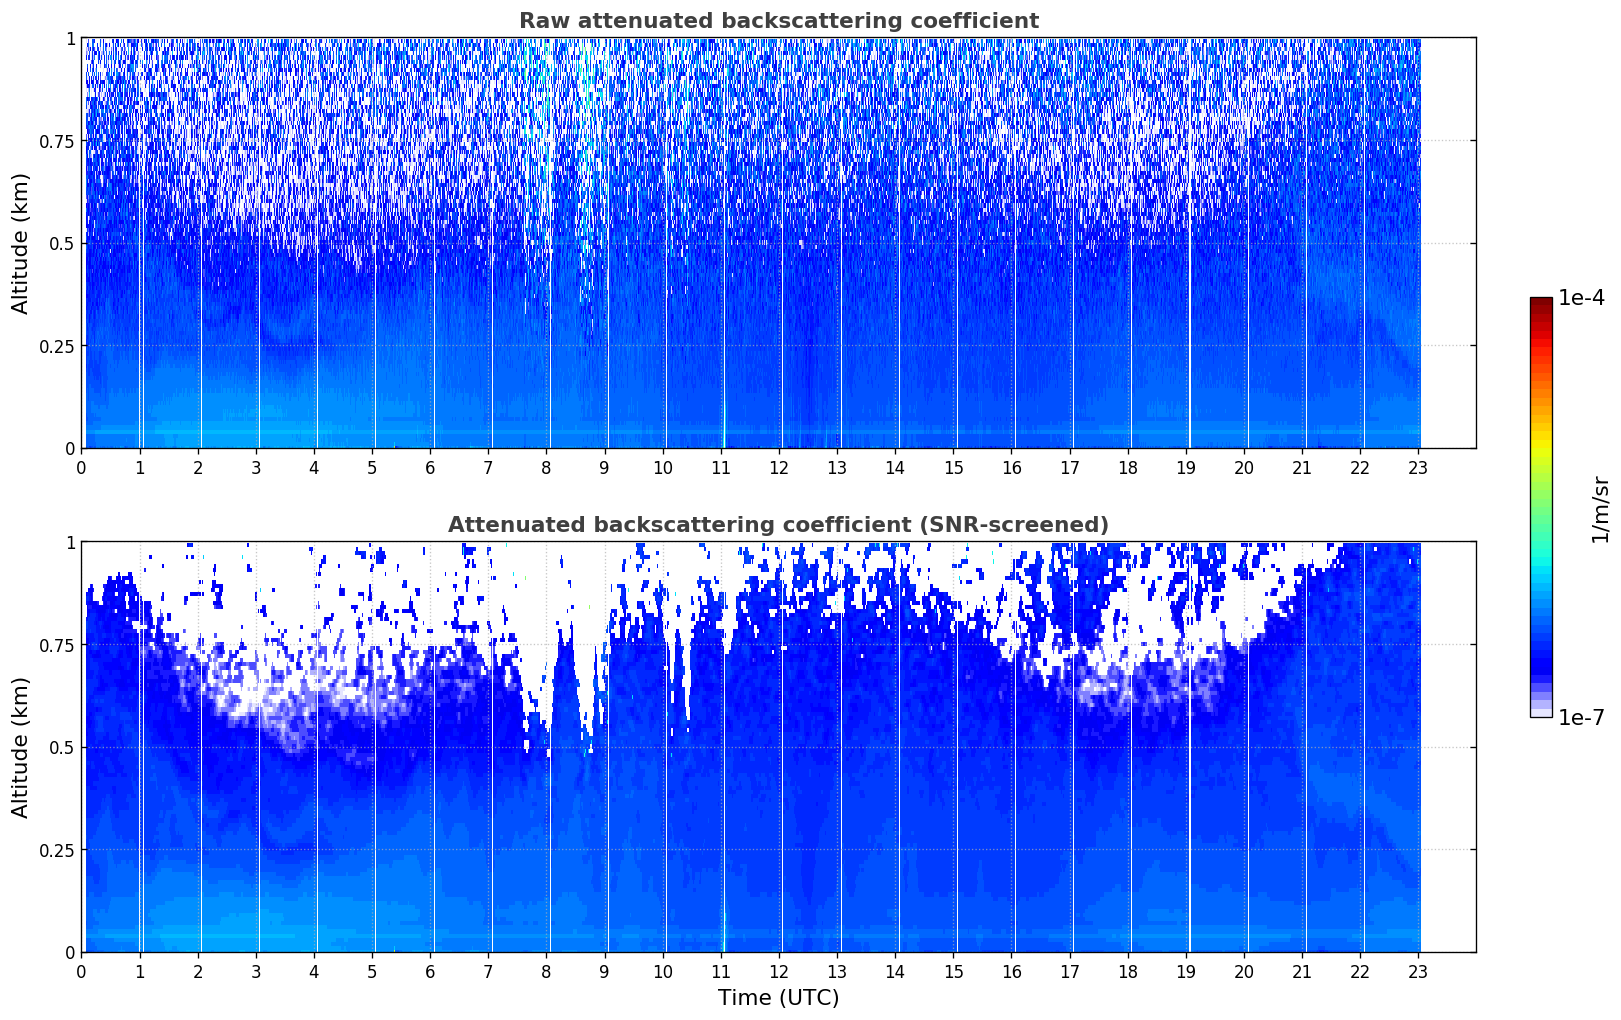
Task: Click the hour 11 tick label on the bottom plot
Action: (x=720, y=972)
